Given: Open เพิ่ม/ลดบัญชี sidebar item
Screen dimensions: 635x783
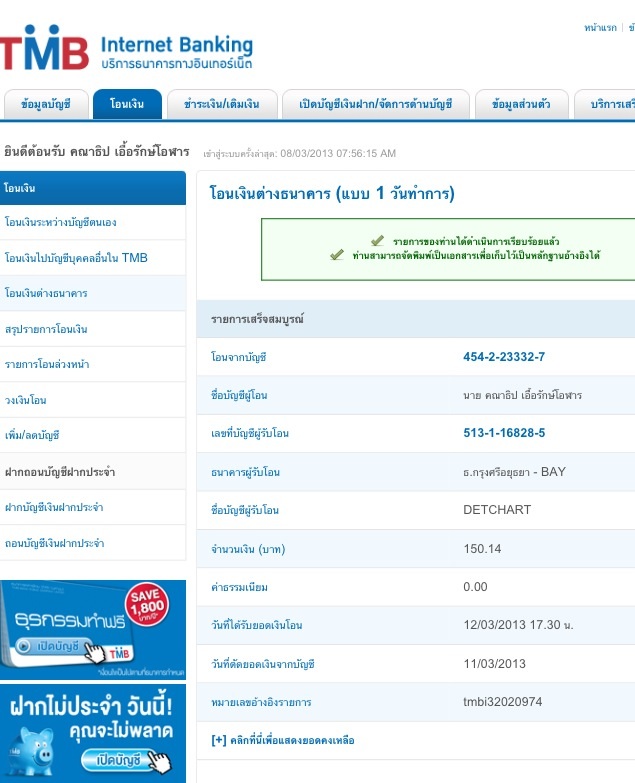Looking at the screenshot, I should pyautogui.click(x=32, y=435).
